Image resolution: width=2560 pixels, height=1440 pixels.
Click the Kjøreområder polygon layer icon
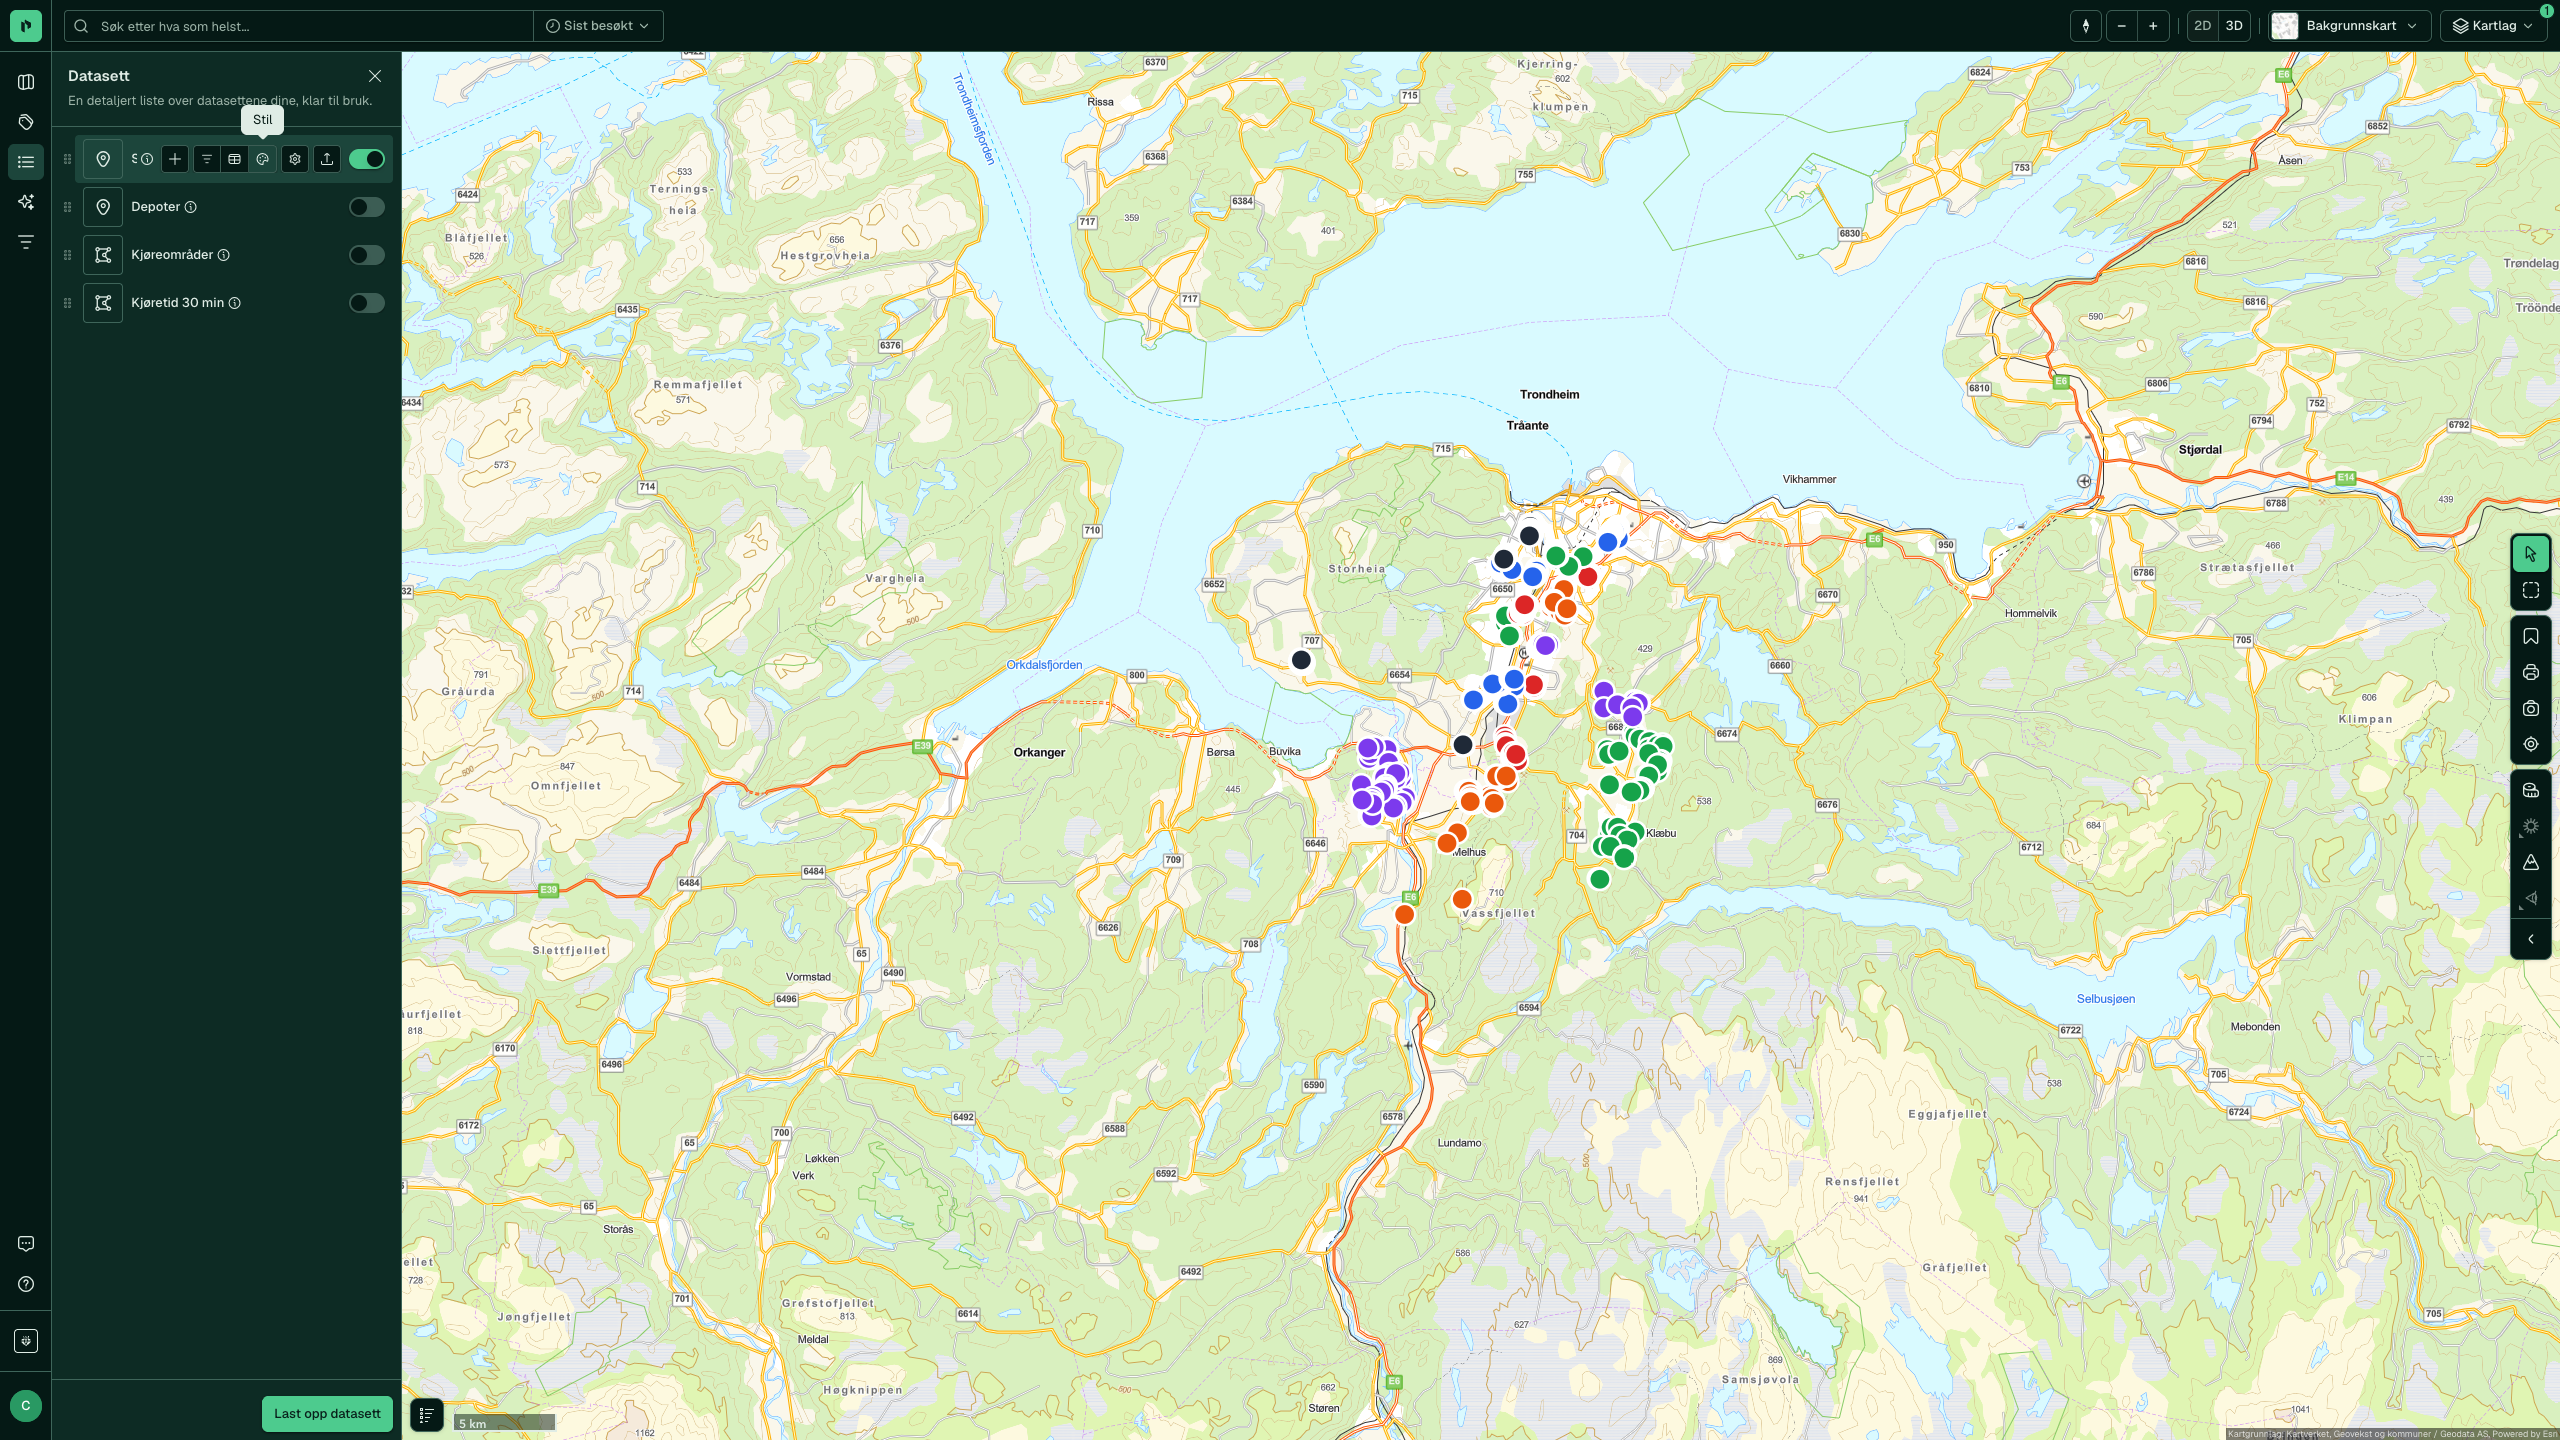point(103,255)
